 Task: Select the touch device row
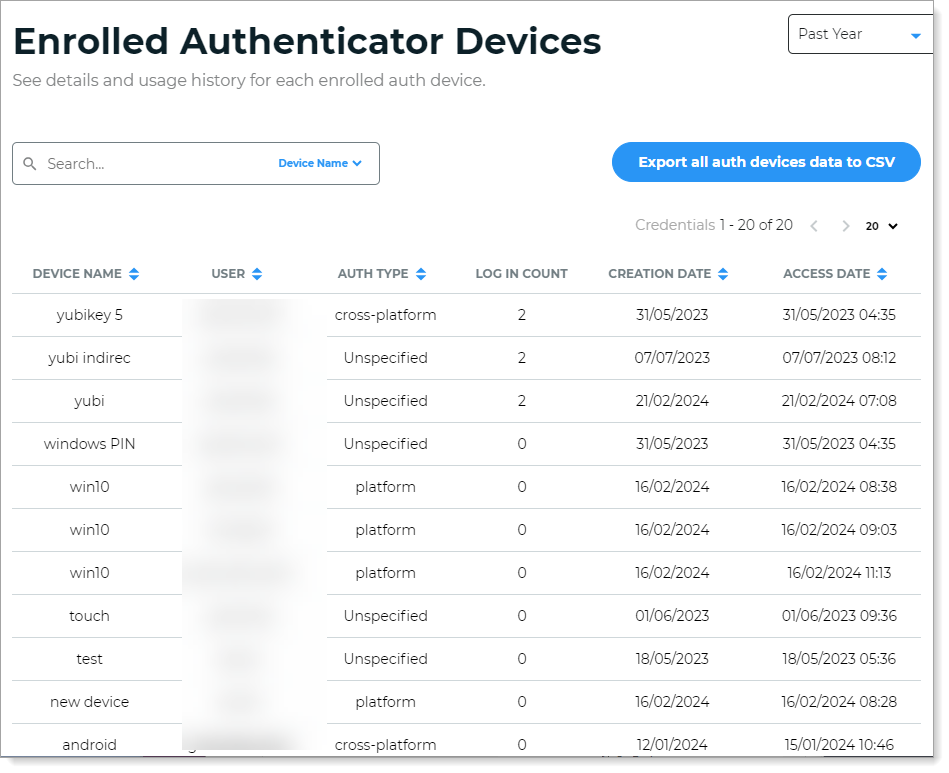pyautogui.click(x=90, y=615)
